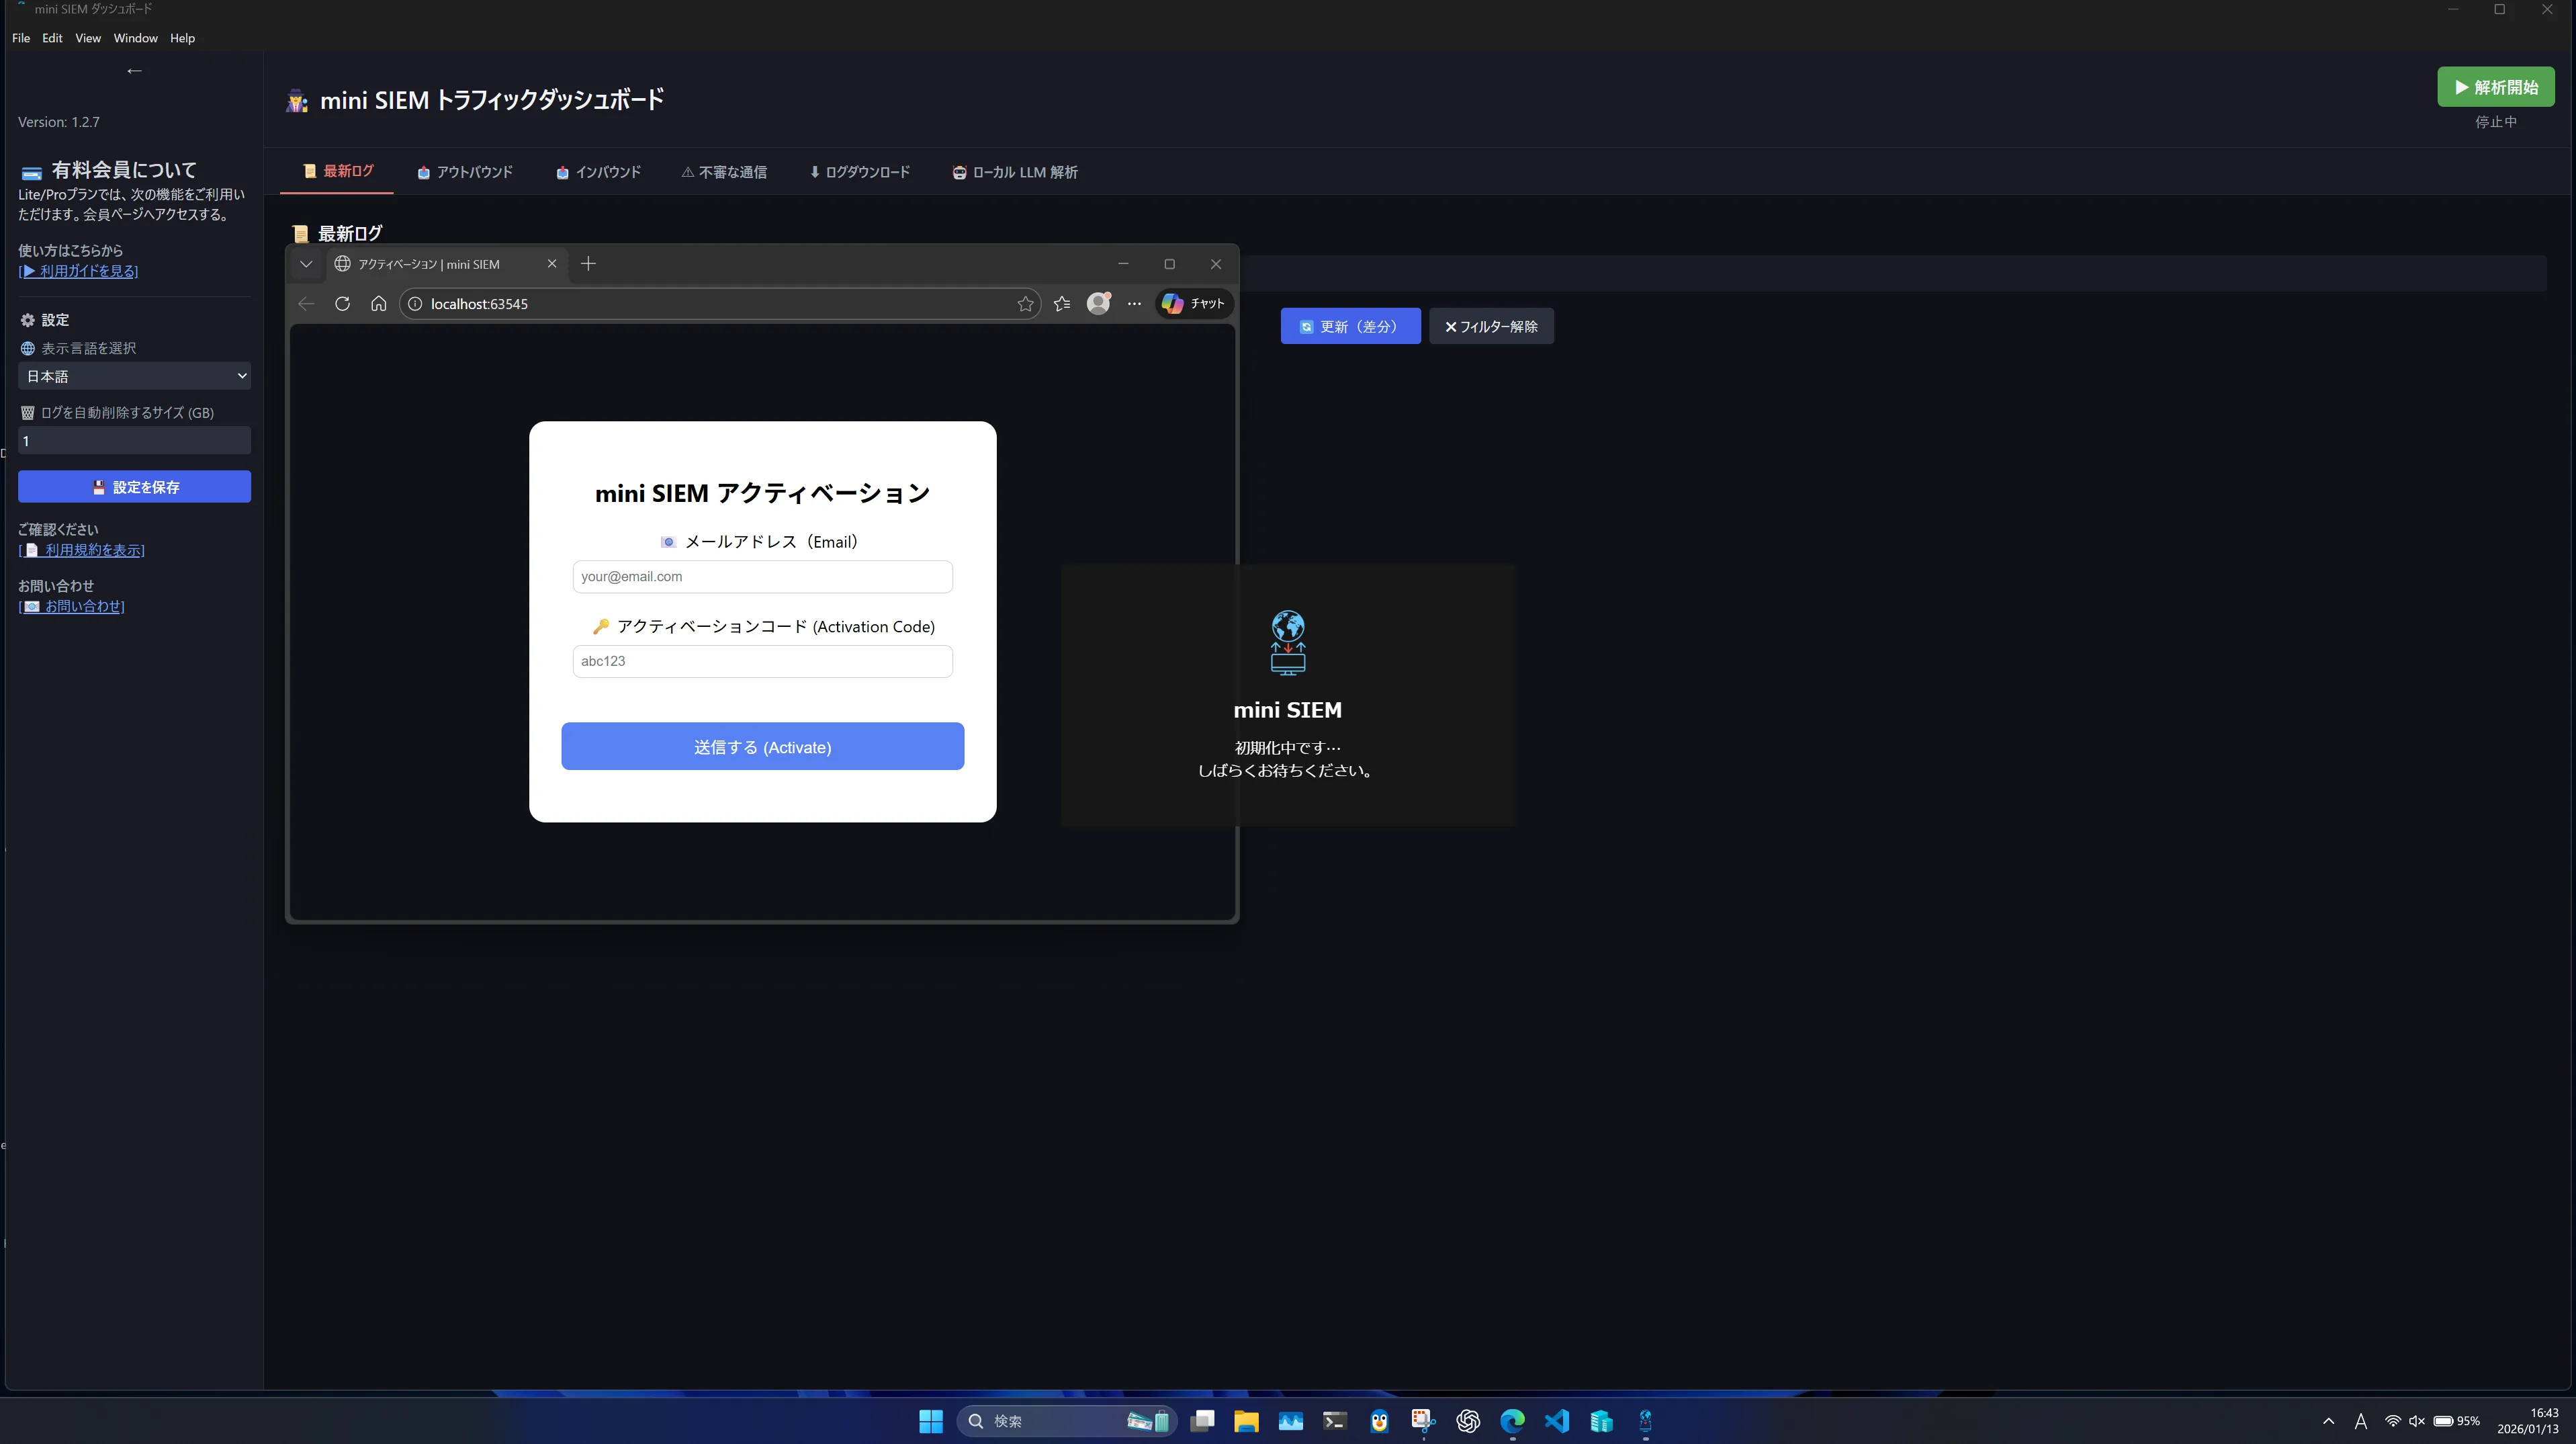2576x1444 pixels.
Task: Click the activation code input field
Action: (x=762, y=661)
